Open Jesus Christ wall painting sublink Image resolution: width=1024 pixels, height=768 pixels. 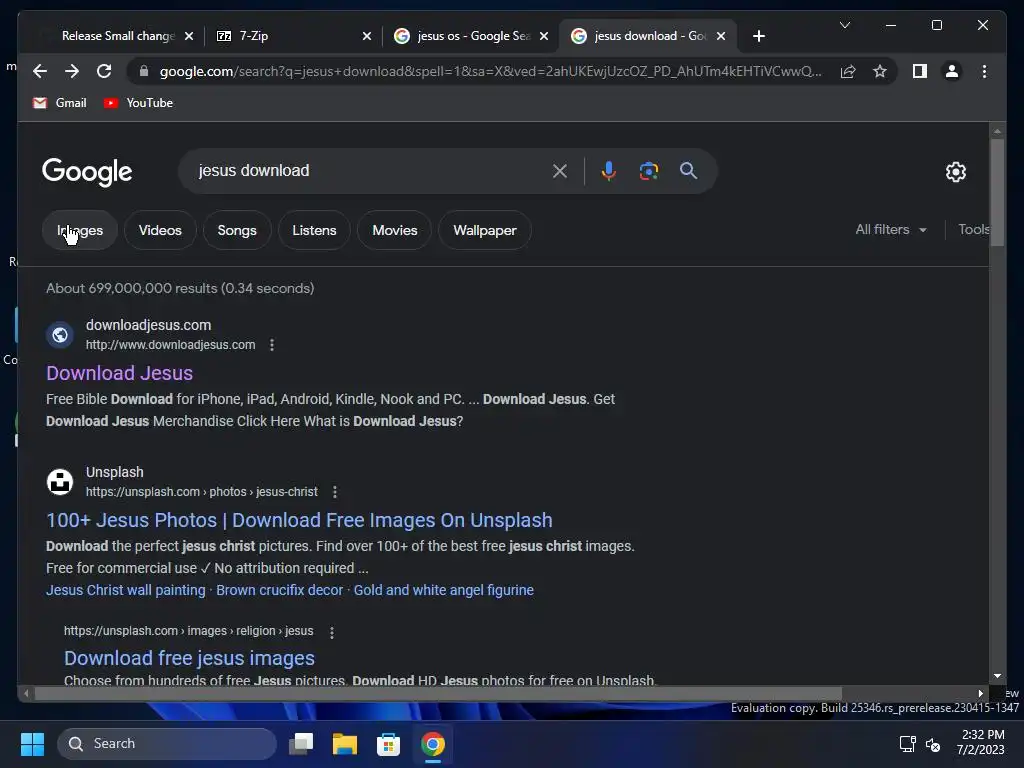point(125,590)
